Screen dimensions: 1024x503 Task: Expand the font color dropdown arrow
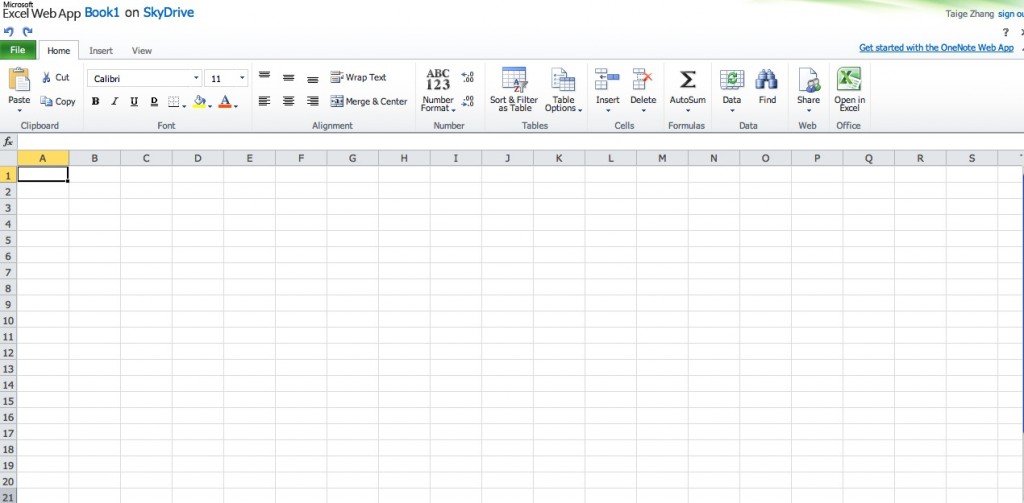pos(236,106)
